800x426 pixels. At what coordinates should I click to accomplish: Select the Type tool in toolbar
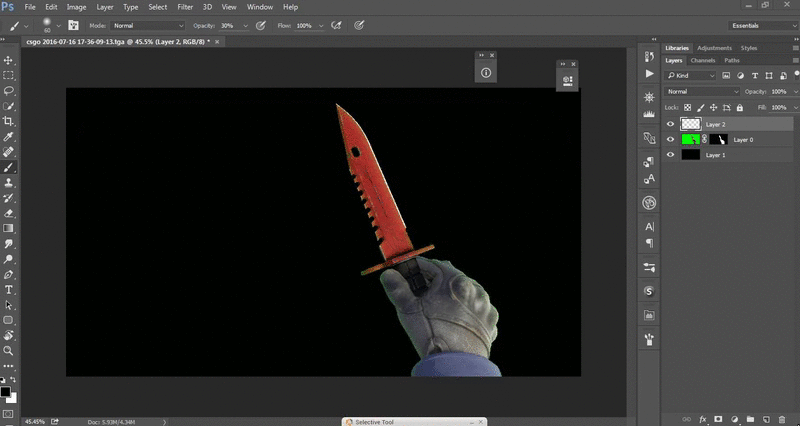[9, 289]
